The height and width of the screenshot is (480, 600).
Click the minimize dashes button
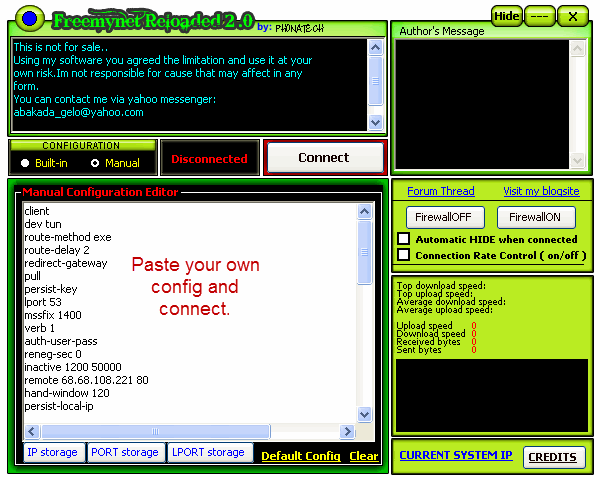click(539, 16)
